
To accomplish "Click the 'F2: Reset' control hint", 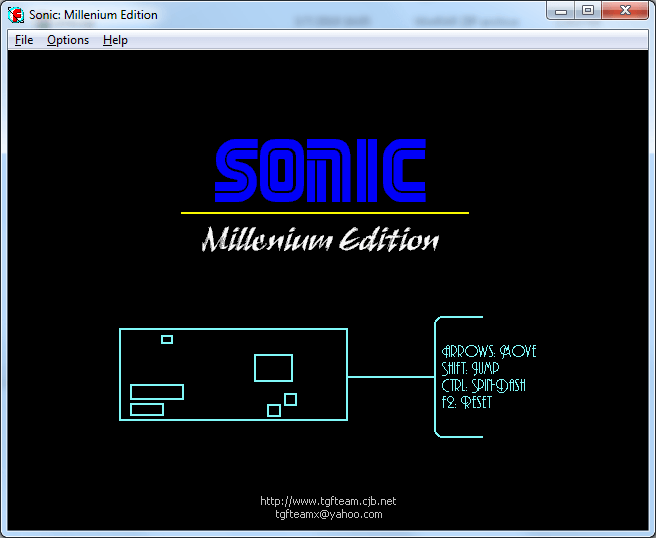I will tap(467, 402).
